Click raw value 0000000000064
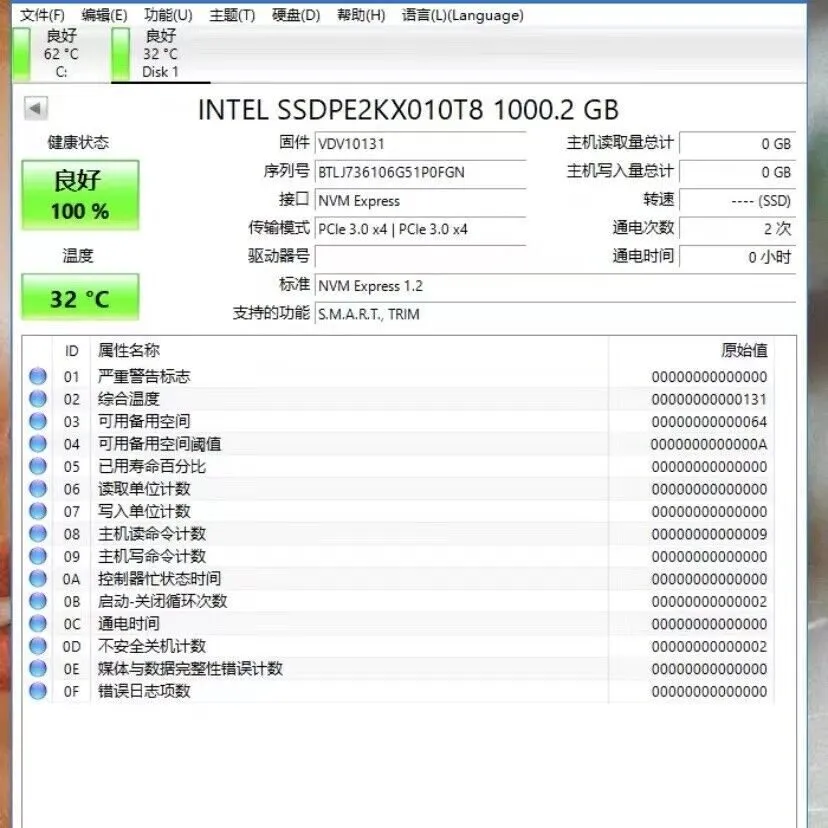 click(x=709, y=422)
